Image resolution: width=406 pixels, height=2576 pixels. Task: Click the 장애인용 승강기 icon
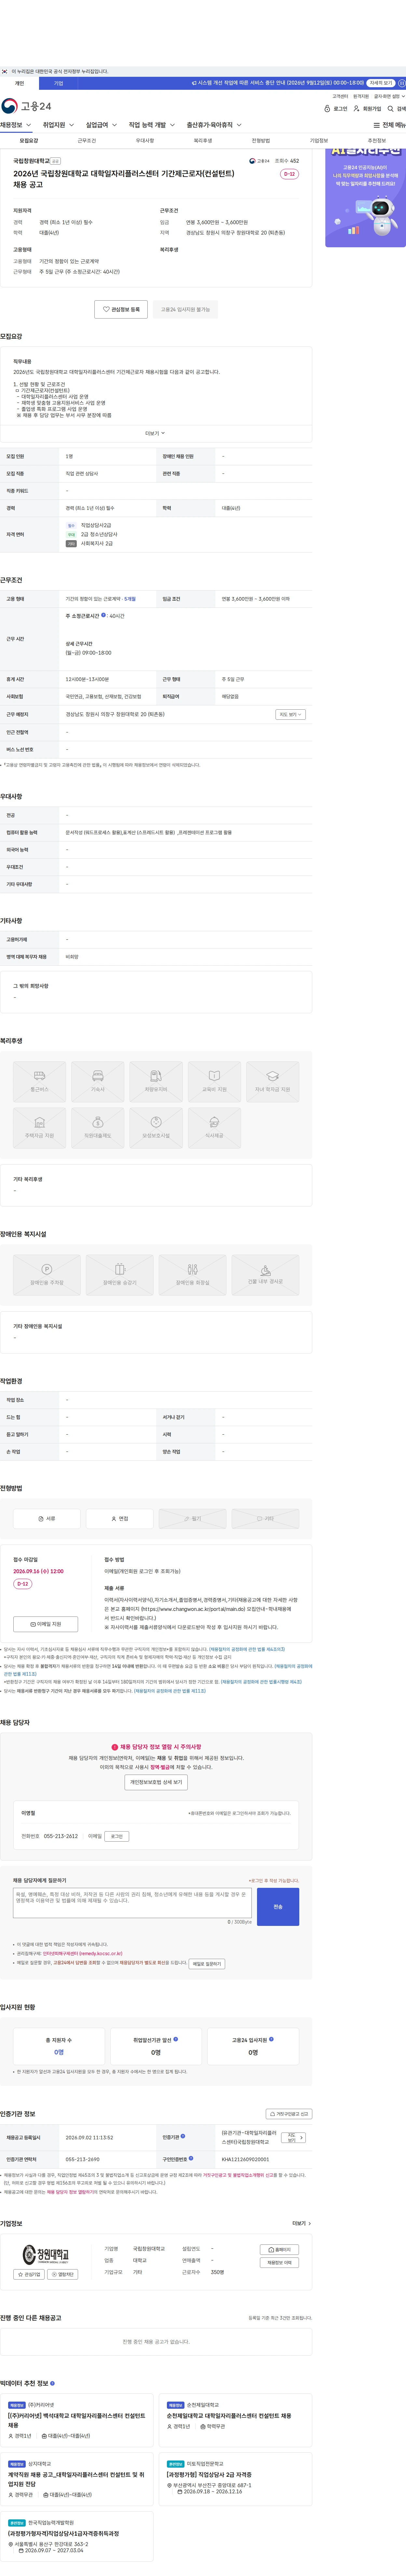pyautogui.click(x=120, y=1275)
